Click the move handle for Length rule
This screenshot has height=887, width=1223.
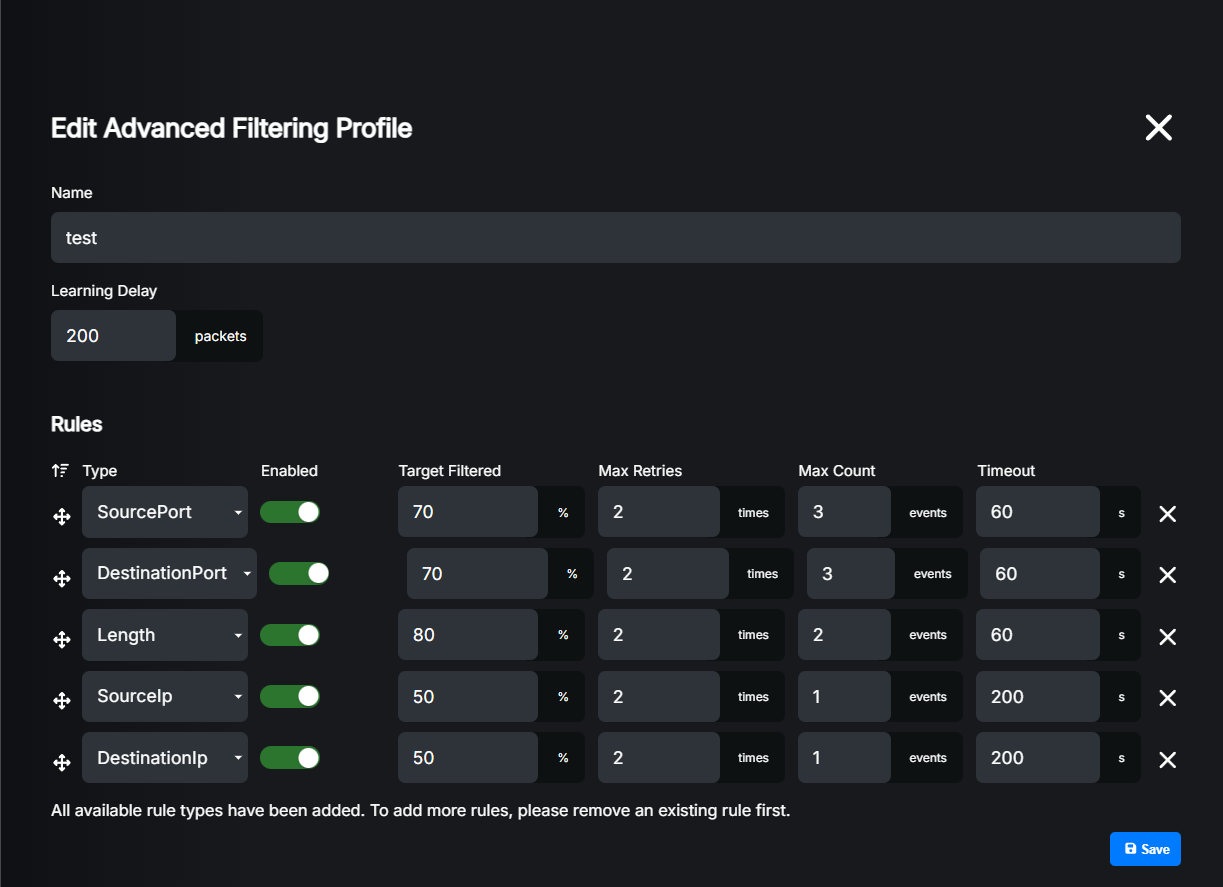pyautogui.click(x=61, y=639)
